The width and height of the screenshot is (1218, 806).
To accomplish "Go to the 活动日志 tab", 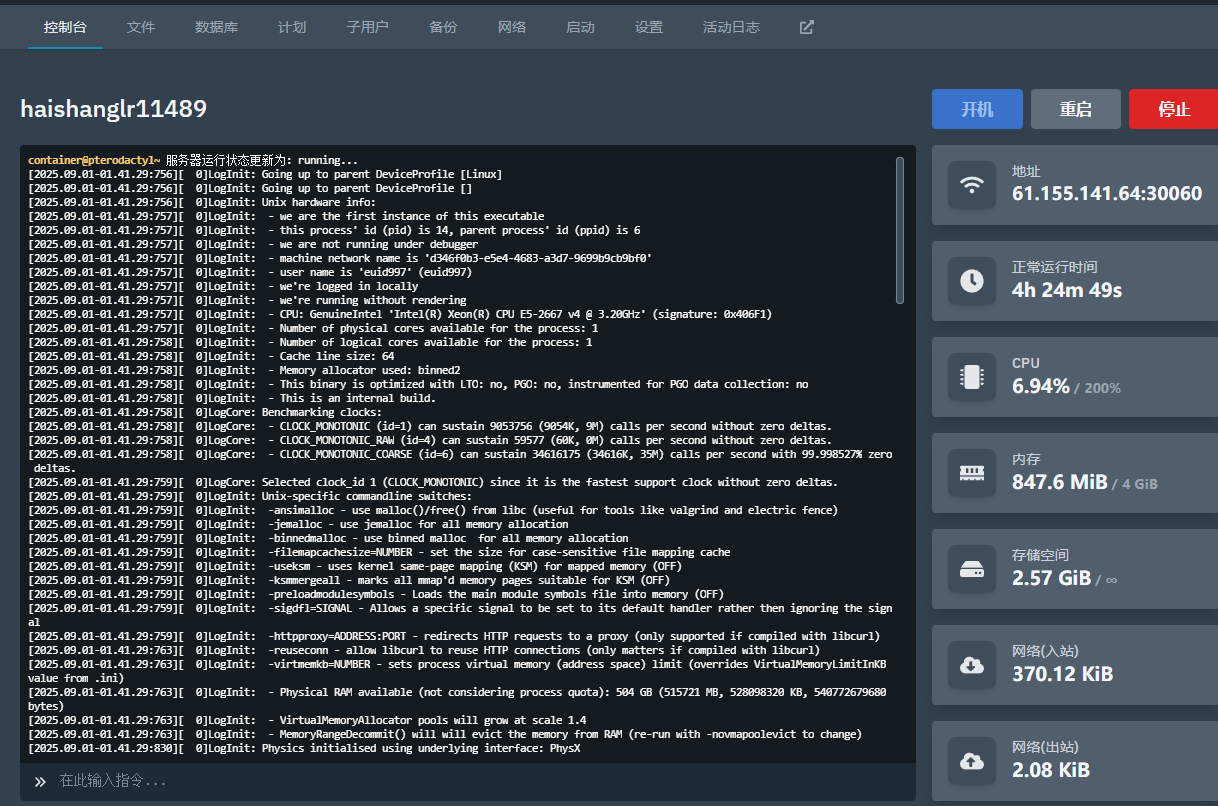I will (x=731, y=27).
